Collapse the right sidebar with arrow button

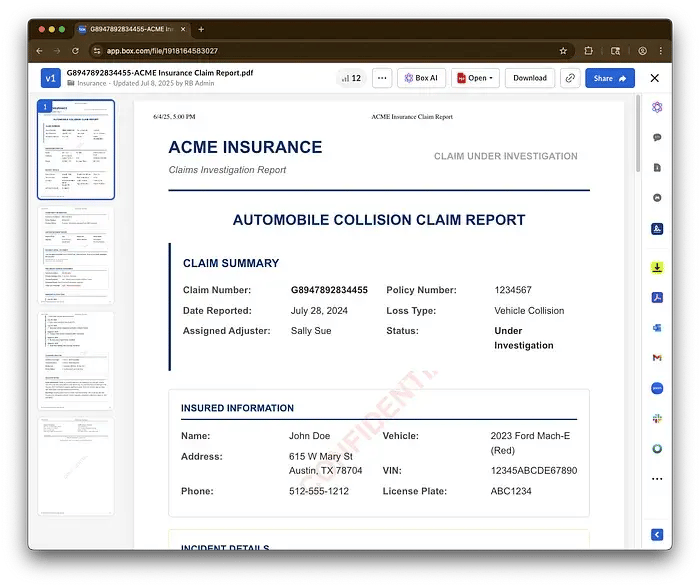tap(657, 535)
